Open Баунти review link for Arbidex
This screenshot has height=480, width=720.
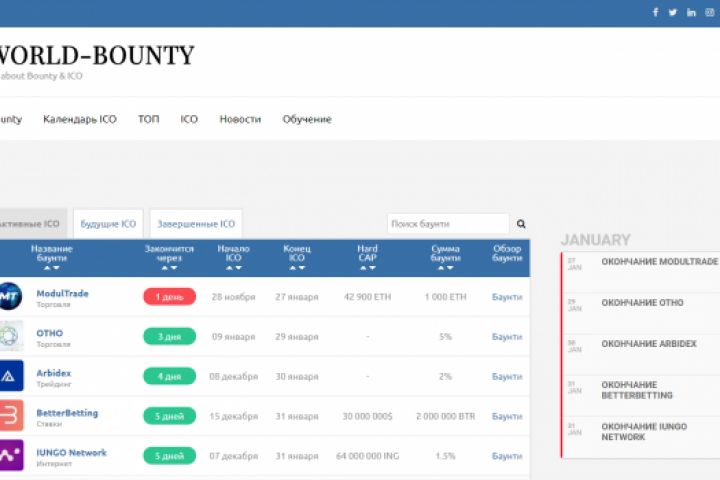tap(507, 376)
